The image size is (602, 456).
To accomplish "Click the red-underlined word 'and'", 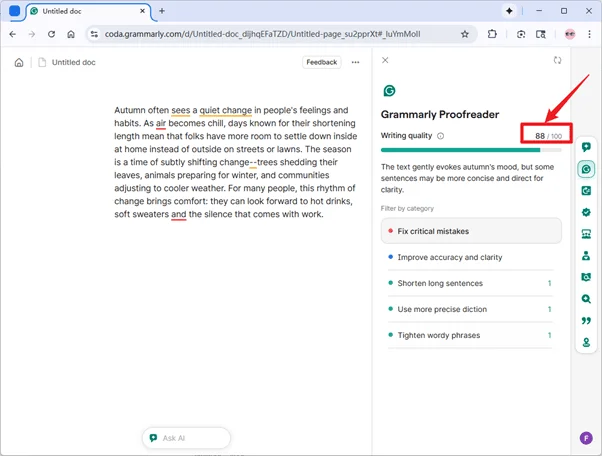I will pos(179,214).
